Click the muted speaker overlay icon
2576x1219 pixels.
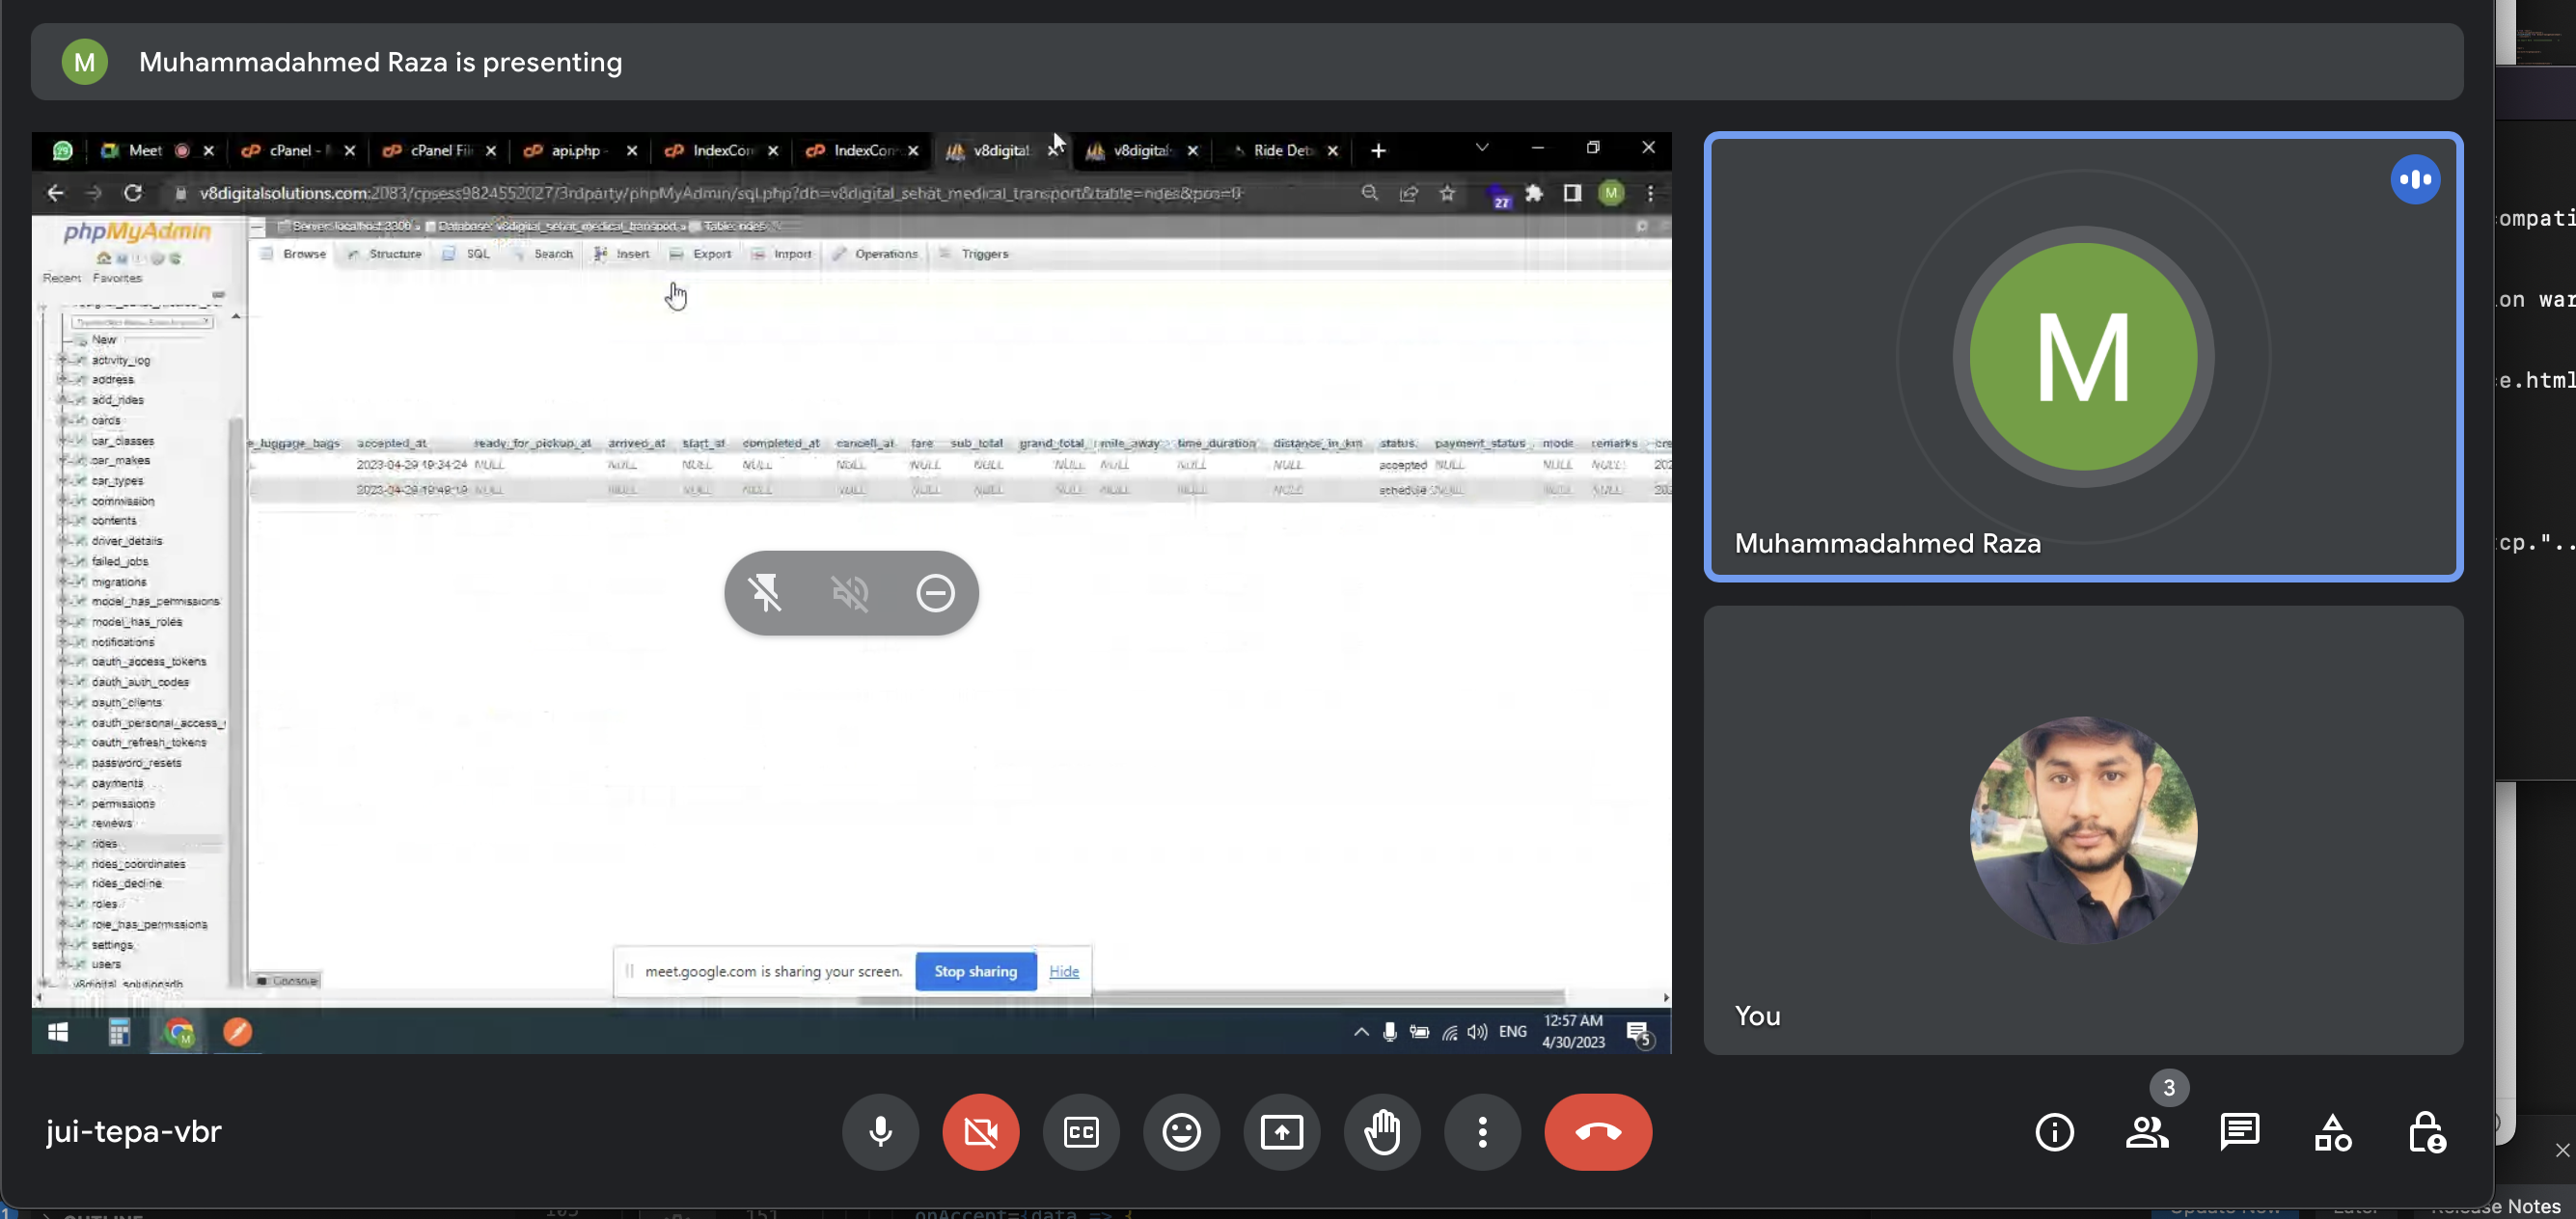(x=850, y=593)
